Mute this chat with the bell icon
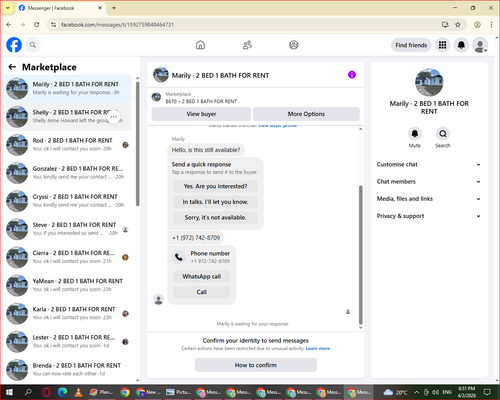This screenshot has width=500, height=400. click(x=415, y=134)
